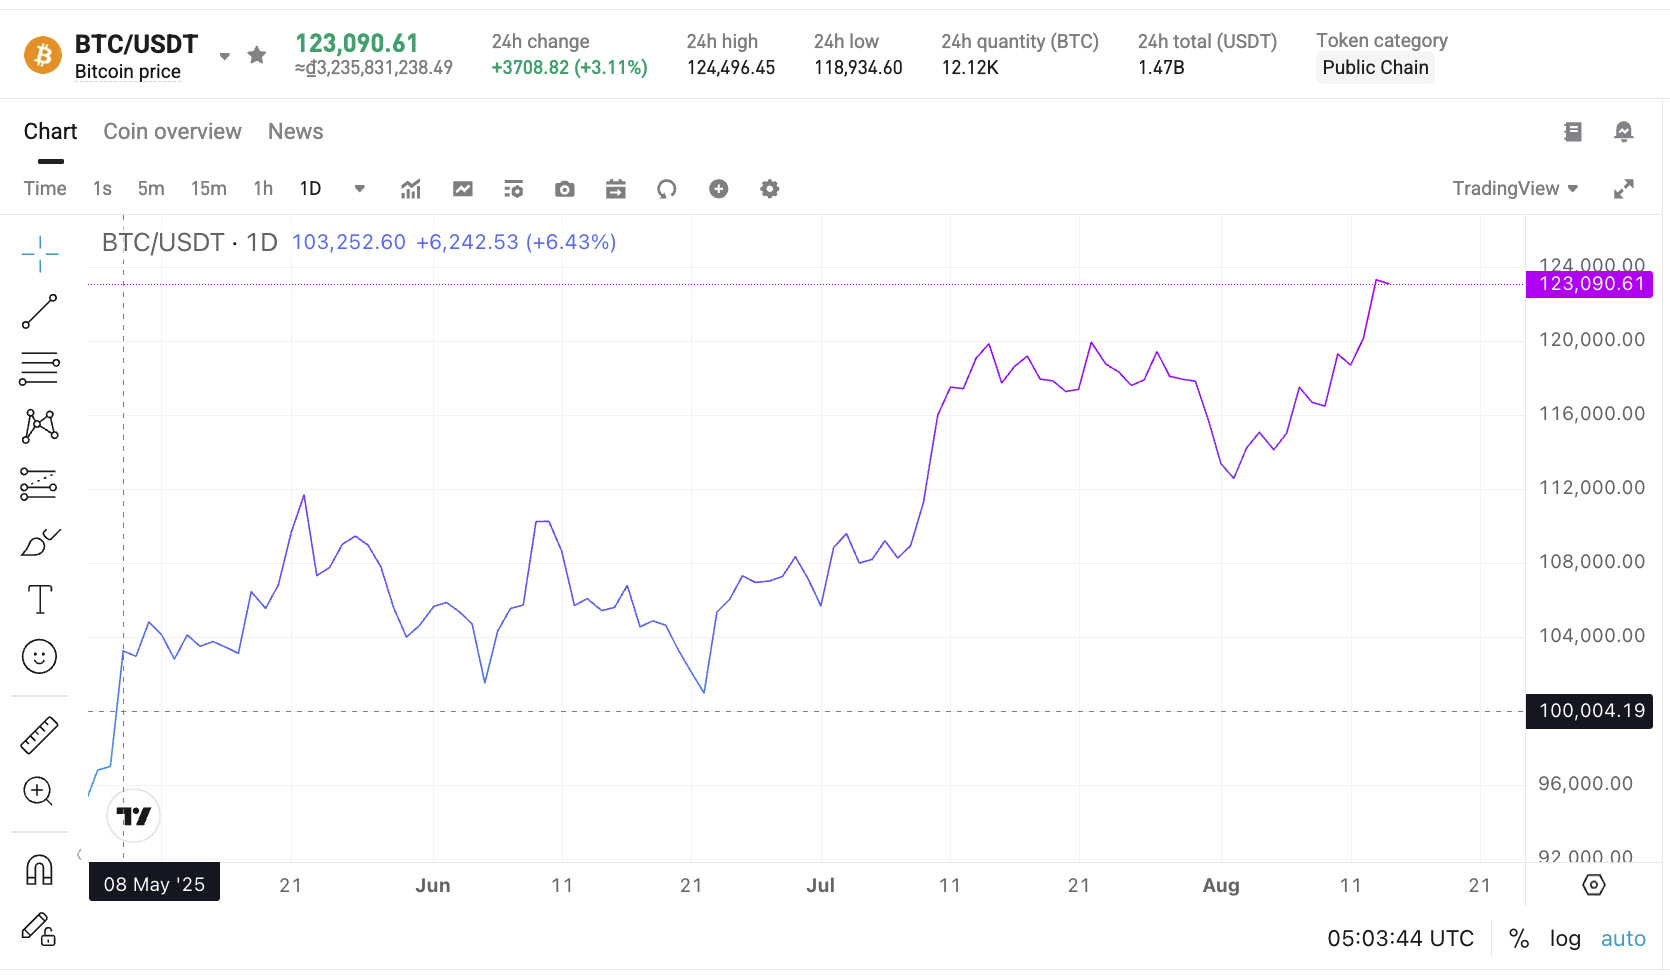Add BTC/USDT to favorites star

click(257, 55)
